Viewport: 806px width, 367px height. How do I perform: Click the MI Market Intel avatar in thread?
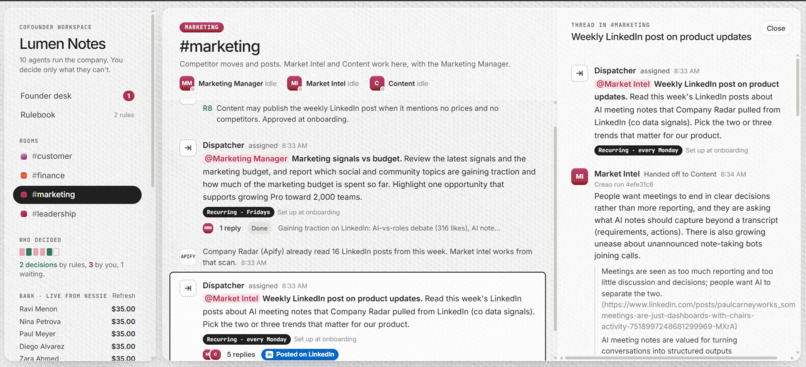579,176
